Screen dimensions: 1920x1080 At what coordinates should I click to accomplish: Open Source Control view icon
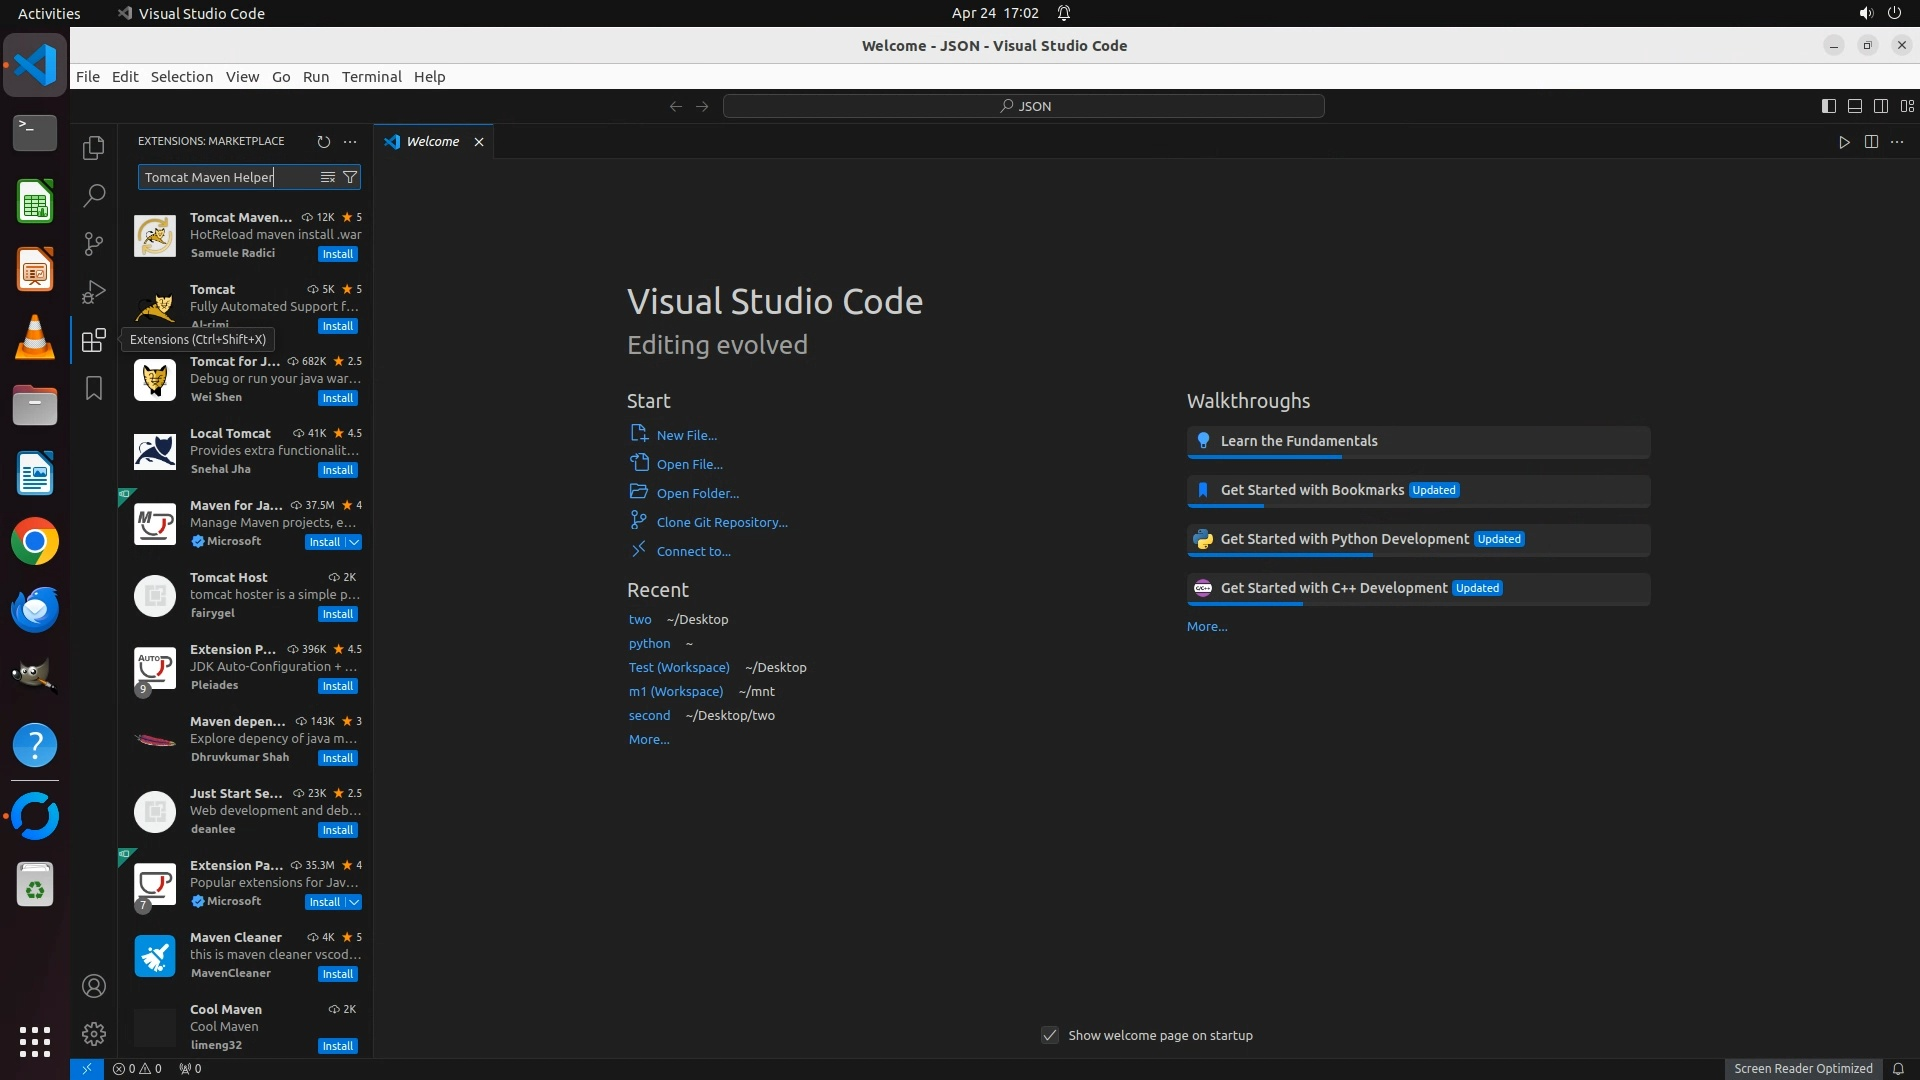93,244
